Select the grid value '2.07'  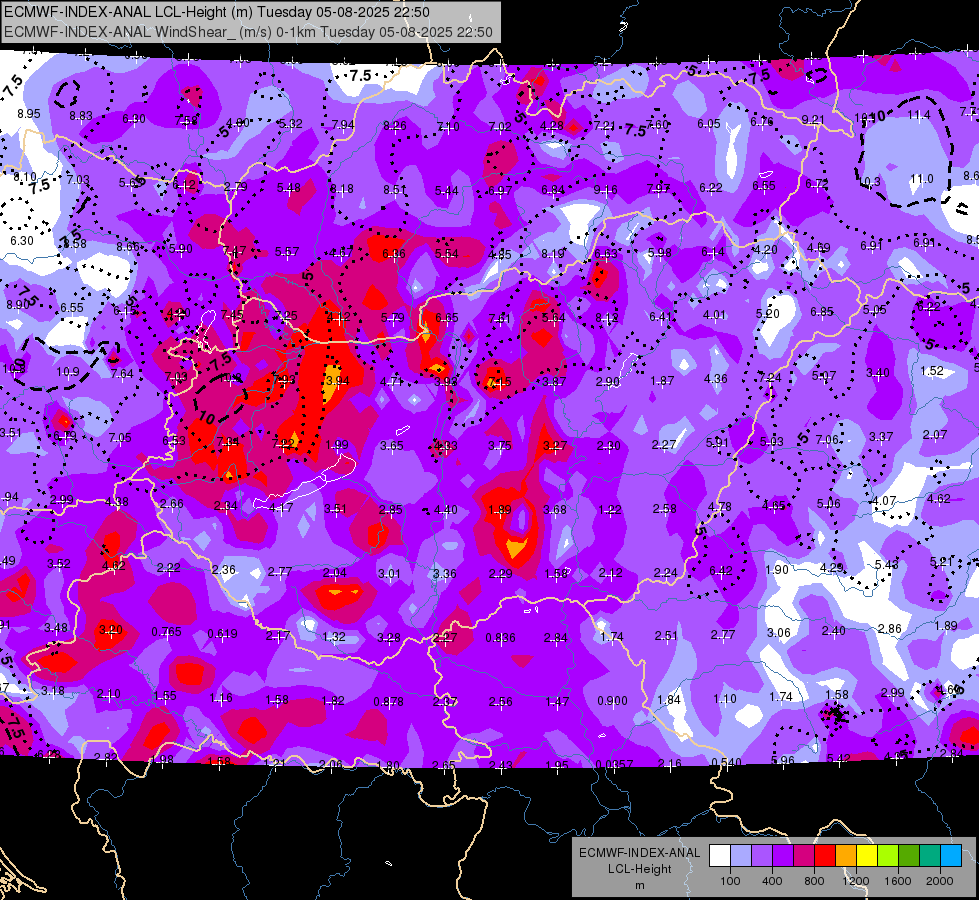[x=935, y=434]
